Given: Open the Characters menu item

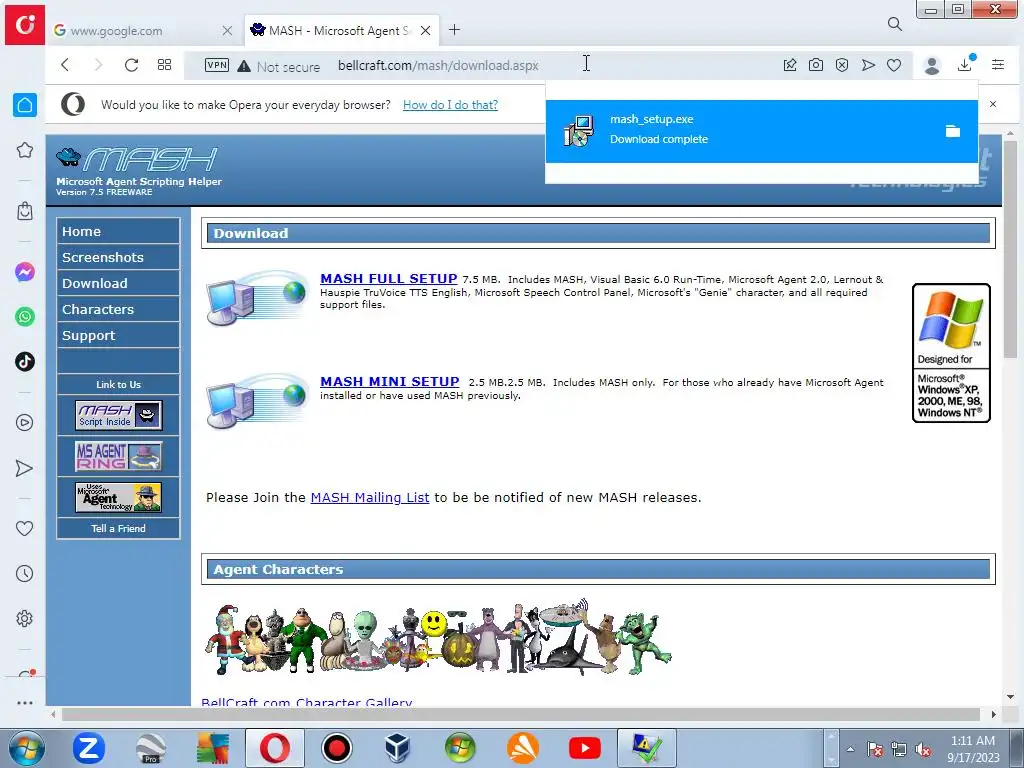Looking at the screenshot, I should tap(118, 310).
